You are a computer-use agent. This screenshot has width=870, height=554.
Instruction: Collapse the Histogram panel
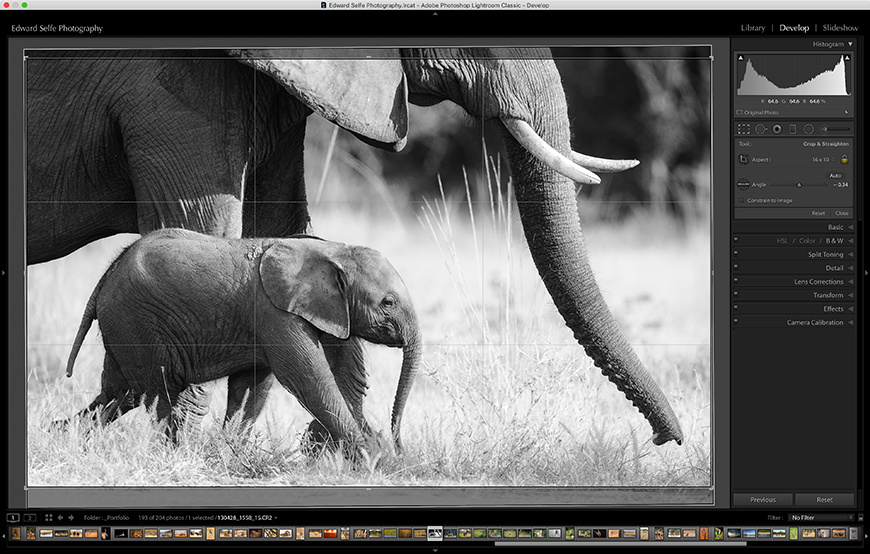click(x=850, y=44)
